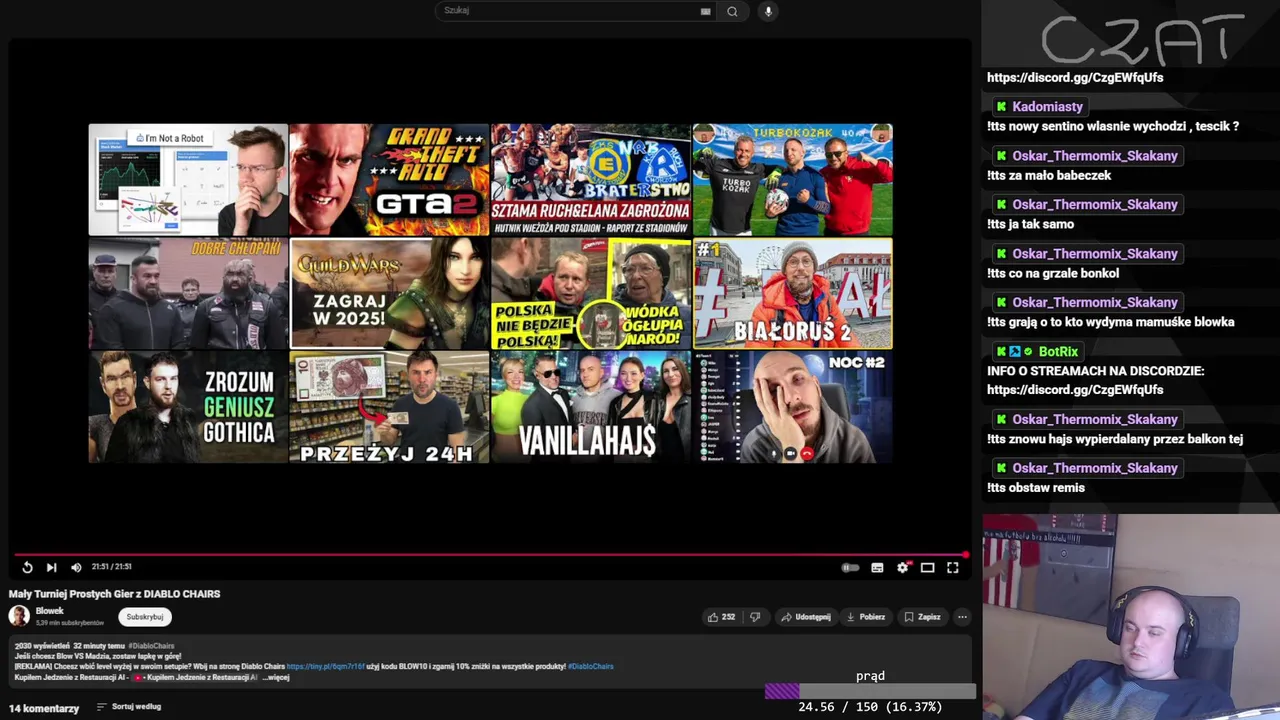
Task: Click chat message 'znowu hajs wypierdalany'
Action: [1115, 438]
